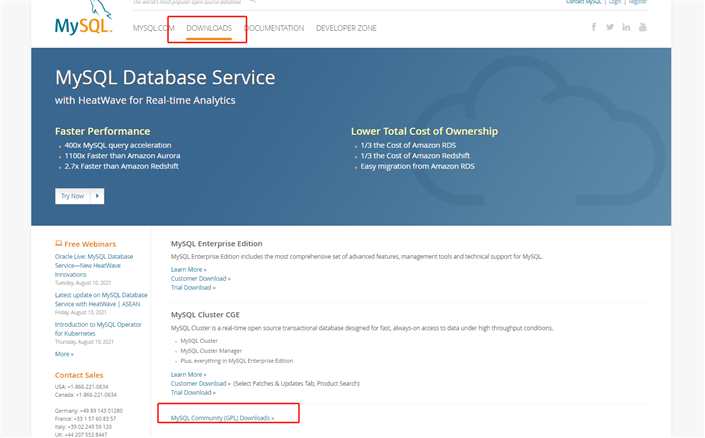Screen dimensions: 705x438
Task: Switch to the DOWNLOADS tab
Action: tap(209, 28)
